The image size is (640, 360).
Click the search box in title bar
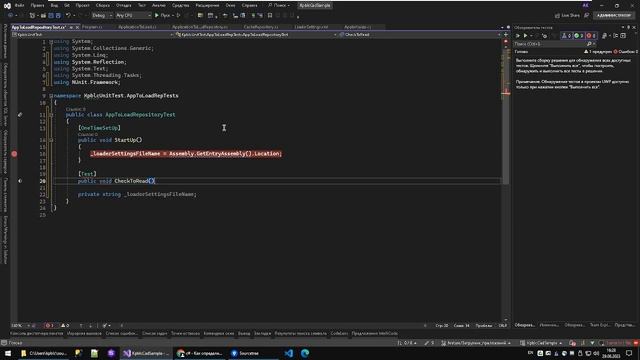tap(279, 6)
